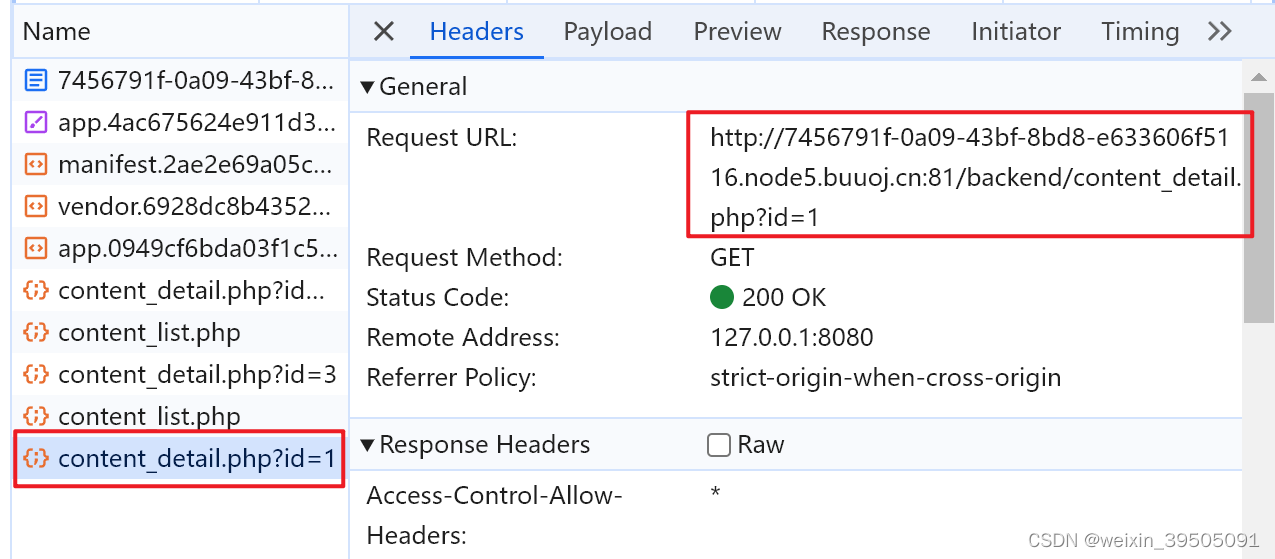Click the document icon of 7456791f request
The image size is (1275, 559).
(x=36, y=80)
